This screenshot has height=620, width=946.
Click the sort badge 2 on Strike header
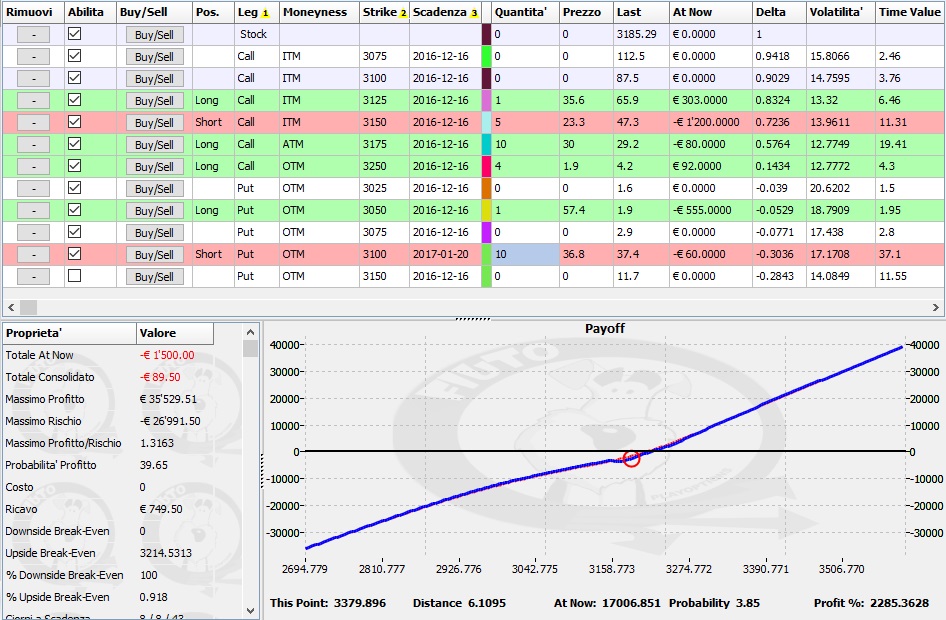tap(403, 13)
